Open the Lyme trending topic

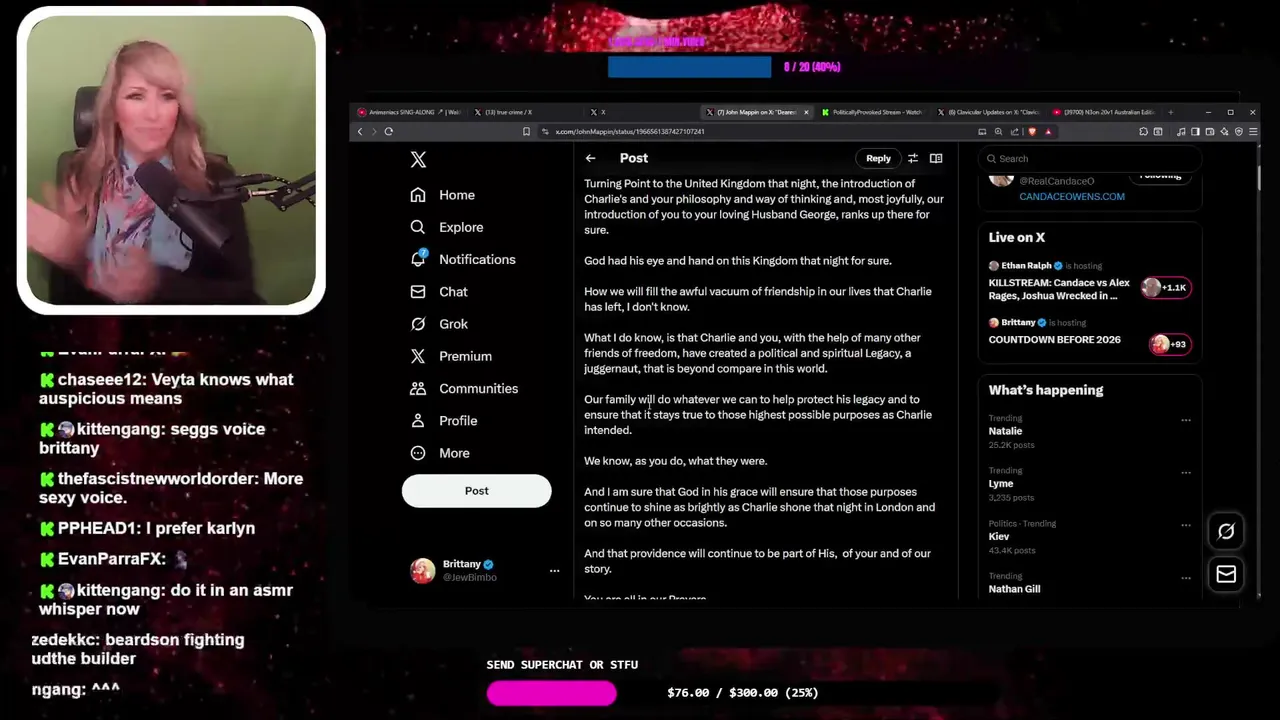pyautogui.click(x=1001, y=484)
